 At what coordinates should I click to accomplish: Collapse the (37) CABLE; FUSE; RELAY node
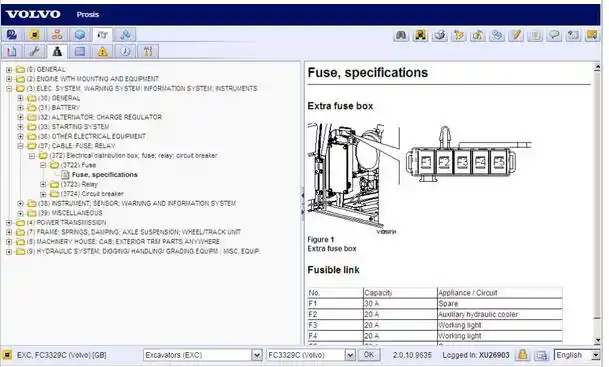[21, 146]
